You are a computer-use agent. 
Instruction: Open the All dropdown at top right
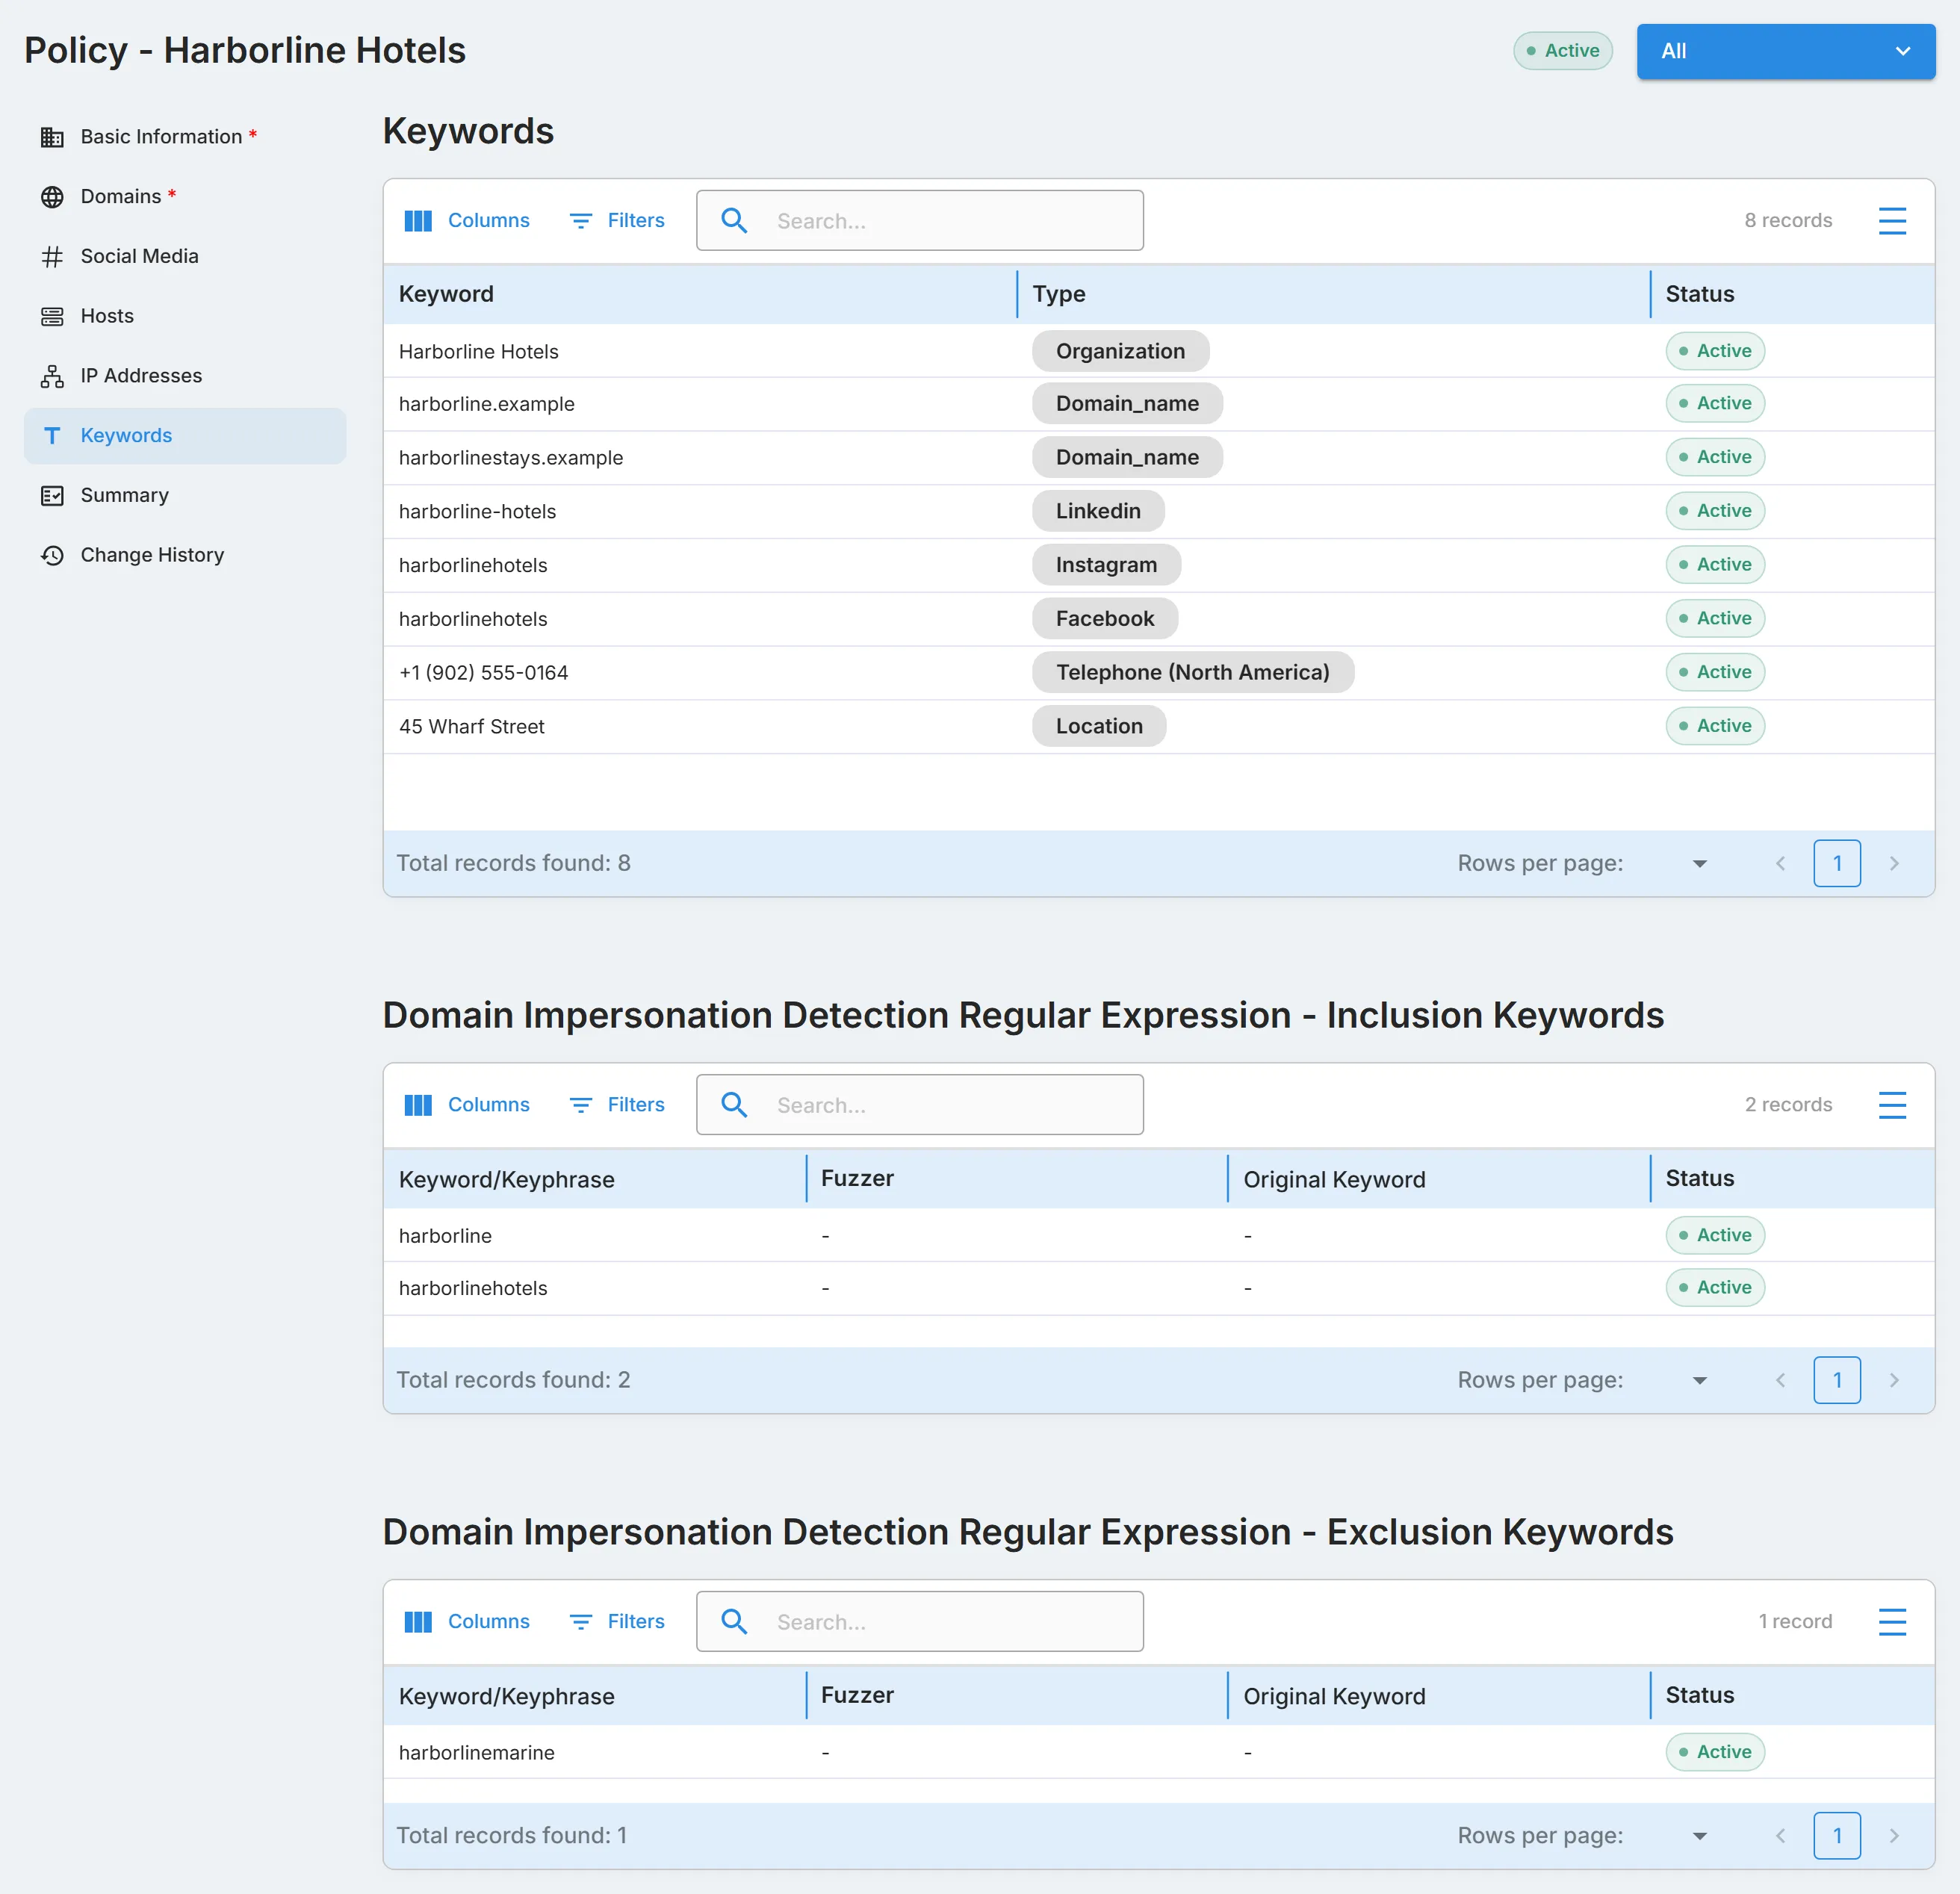1786,51
